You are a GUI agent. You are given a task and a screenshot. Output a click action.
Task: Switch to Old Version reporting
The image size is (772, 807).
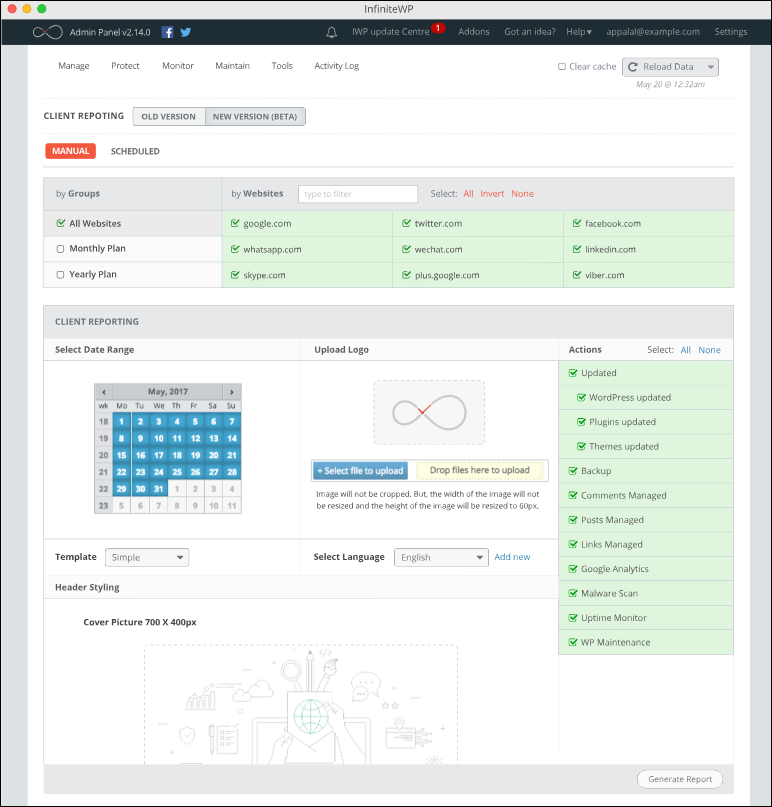click(169, 117)
